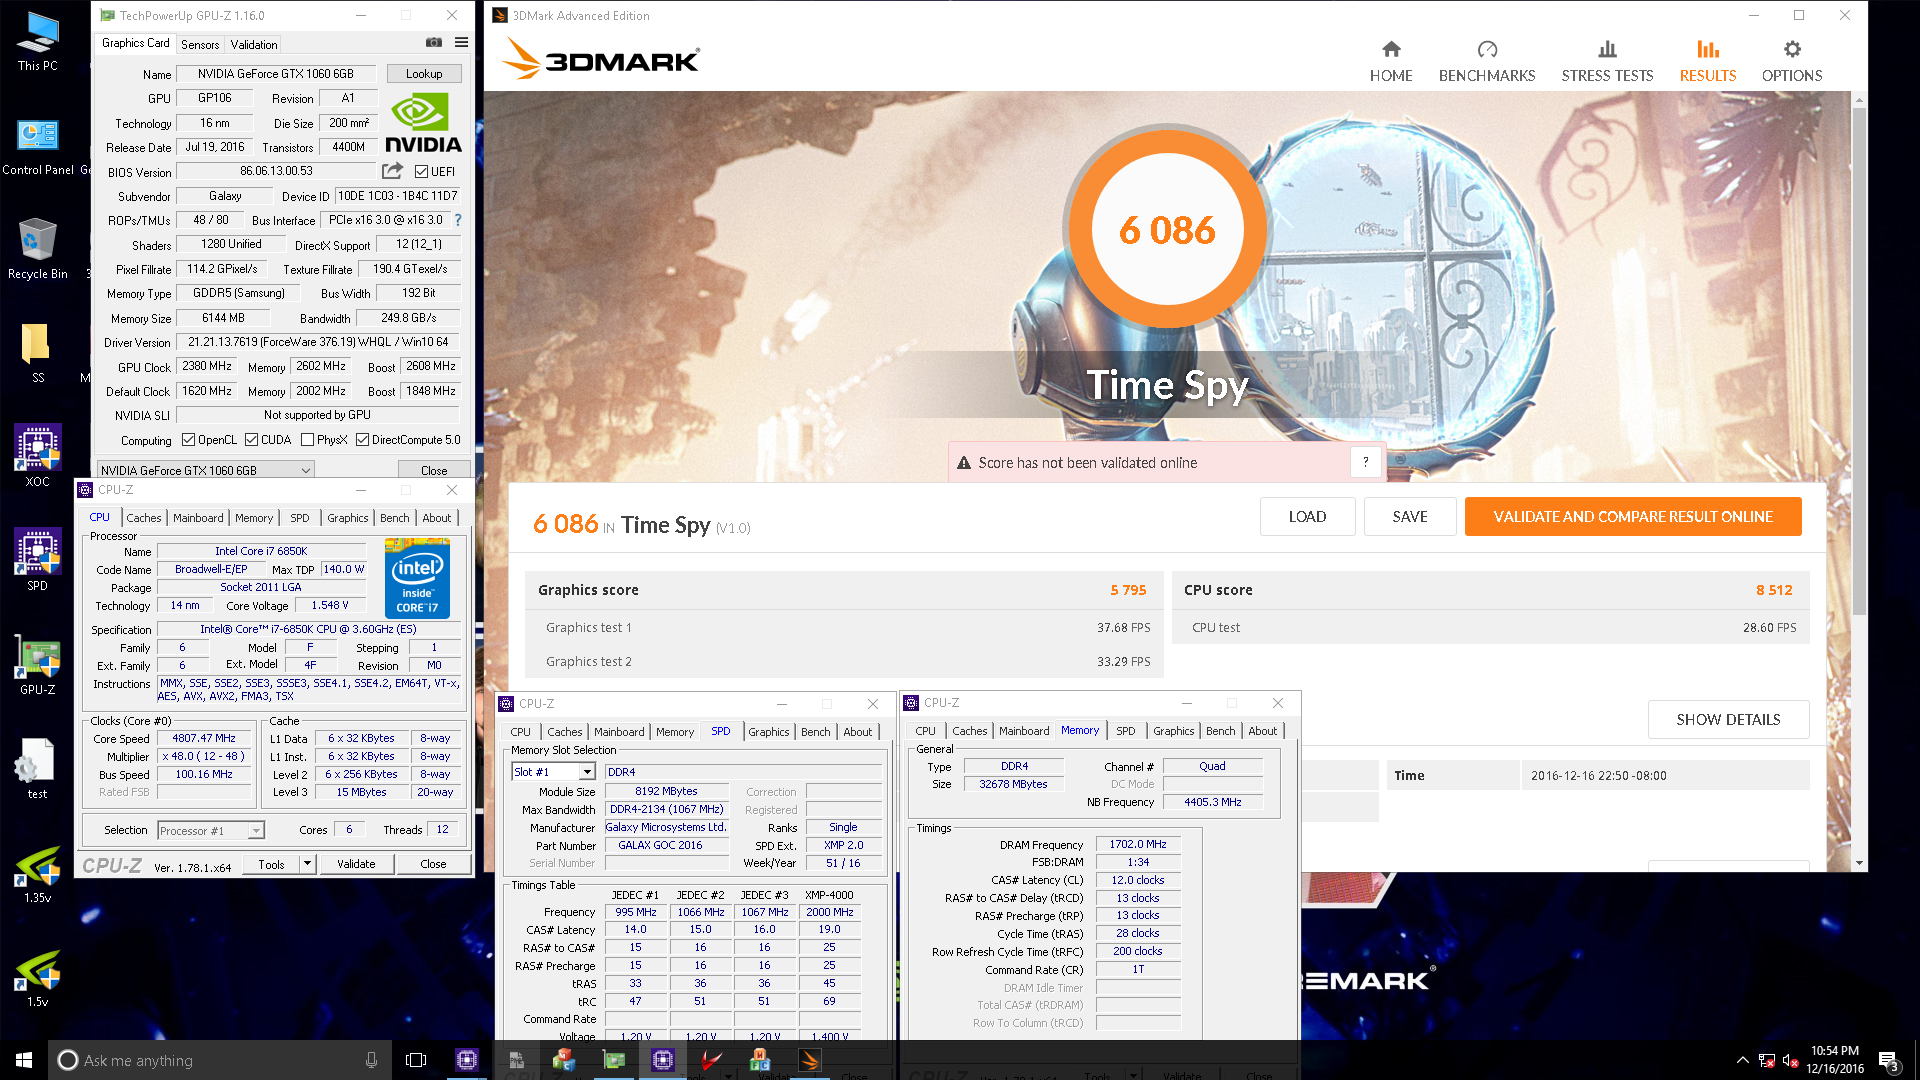Select the SPD desktop shortcut

tap(38, 561)
